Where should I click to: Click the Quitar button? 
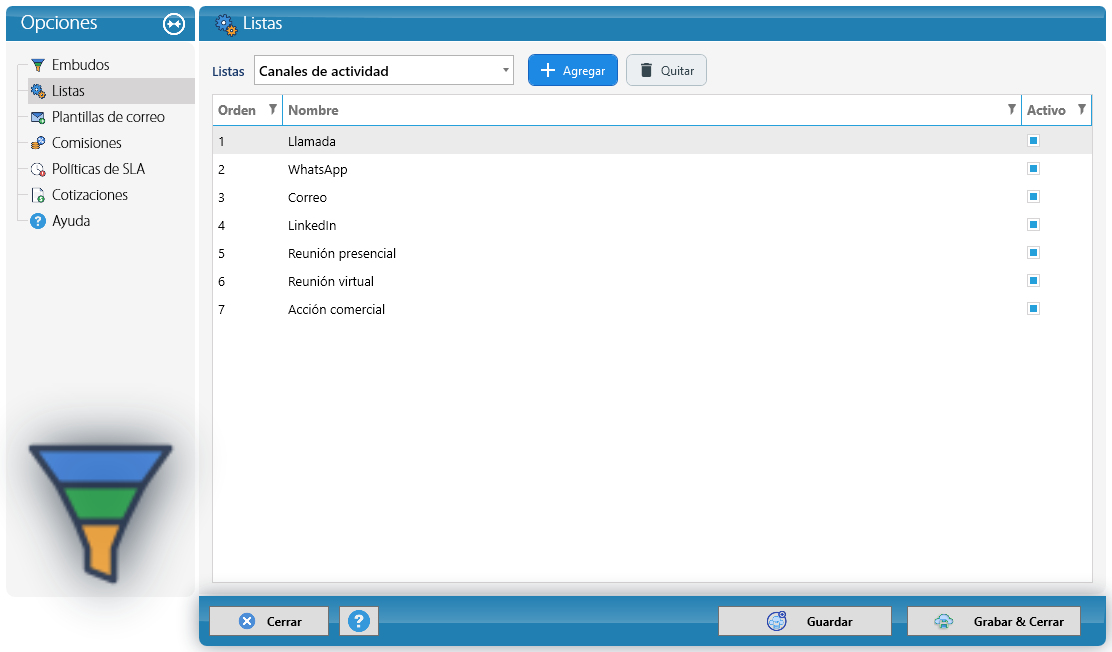[x=666, y=70]
